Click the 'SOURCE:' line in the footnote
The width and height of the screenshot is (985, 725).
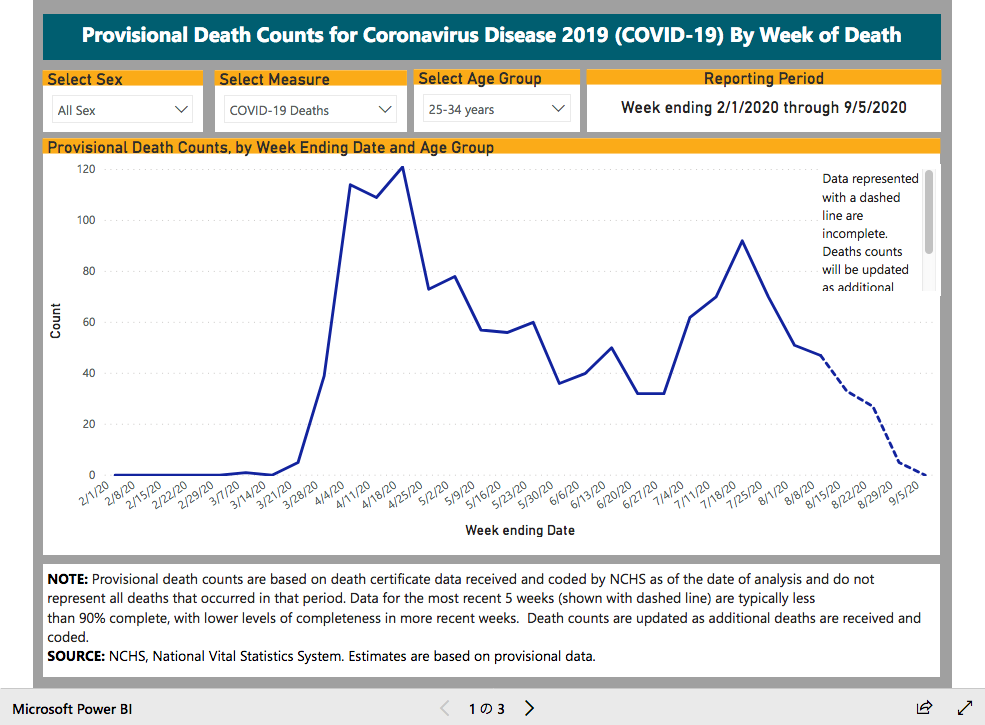click(321, 656)
